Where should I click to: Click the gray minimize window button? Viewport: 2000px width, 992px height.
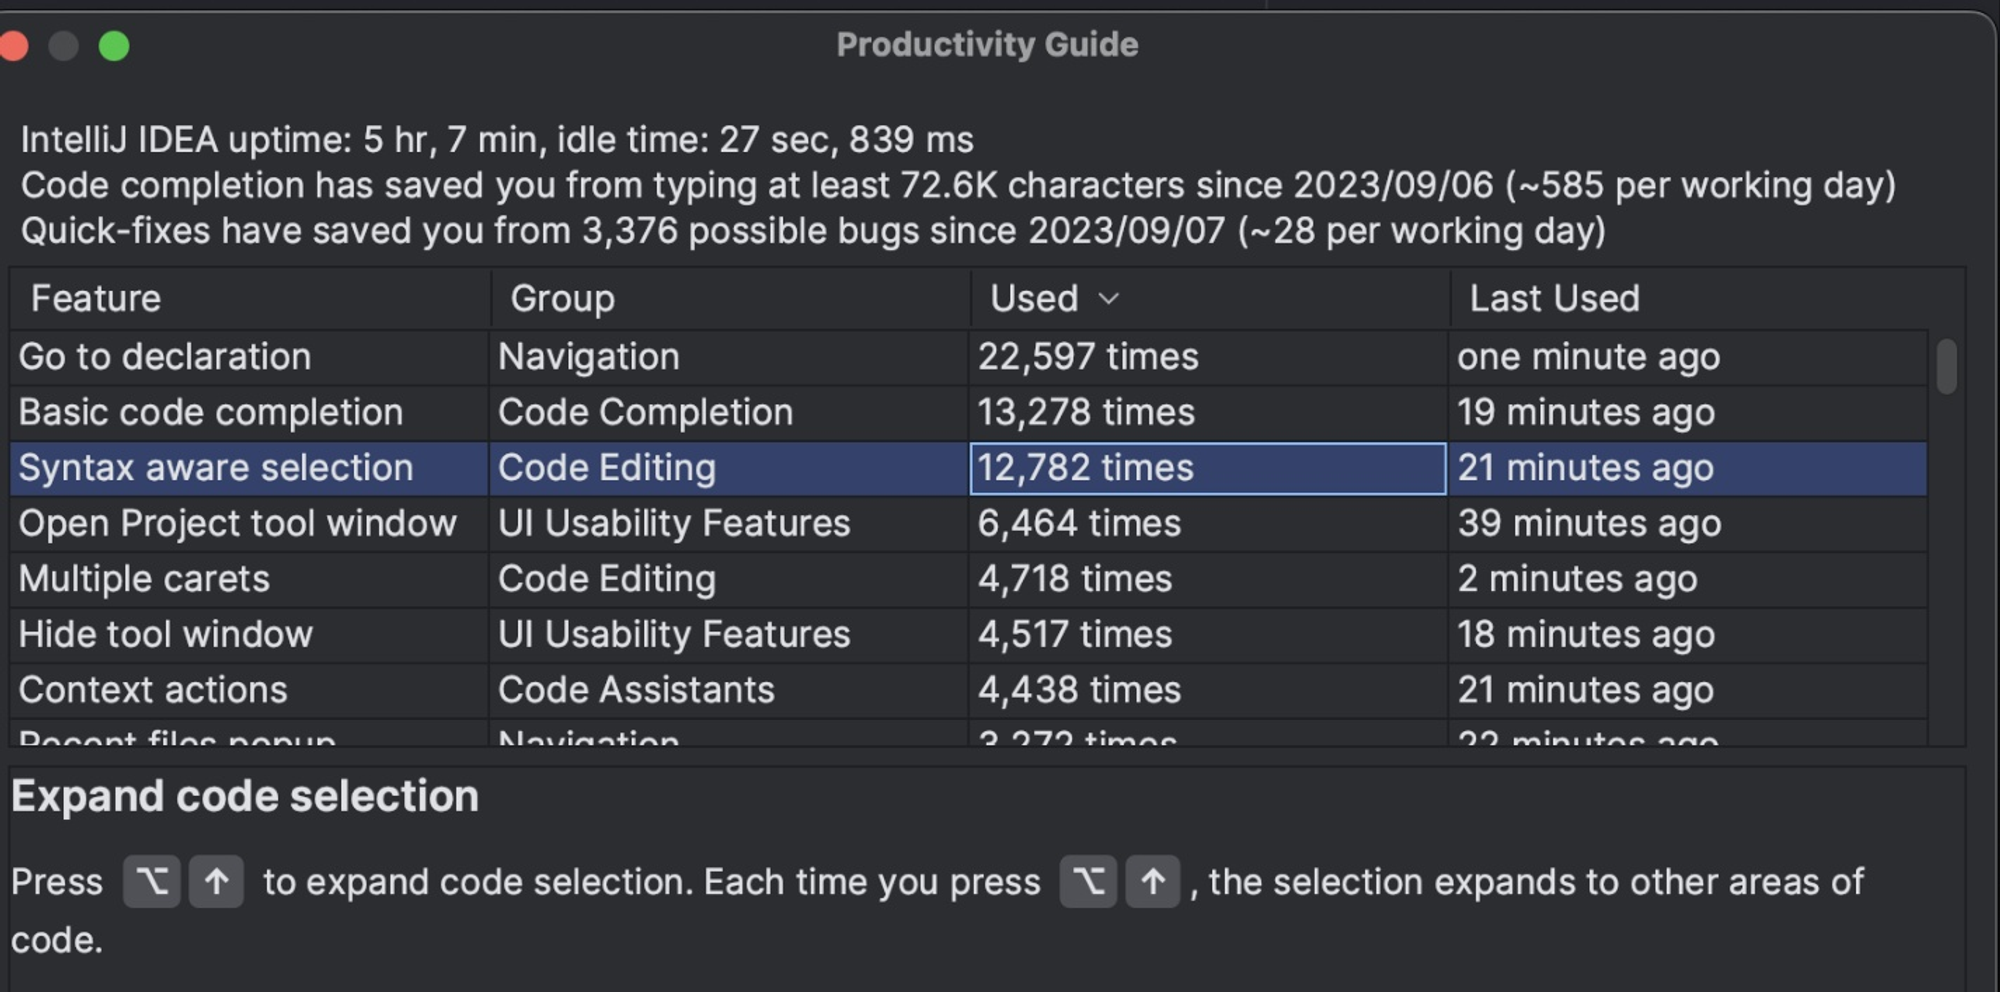click(64, 46)
